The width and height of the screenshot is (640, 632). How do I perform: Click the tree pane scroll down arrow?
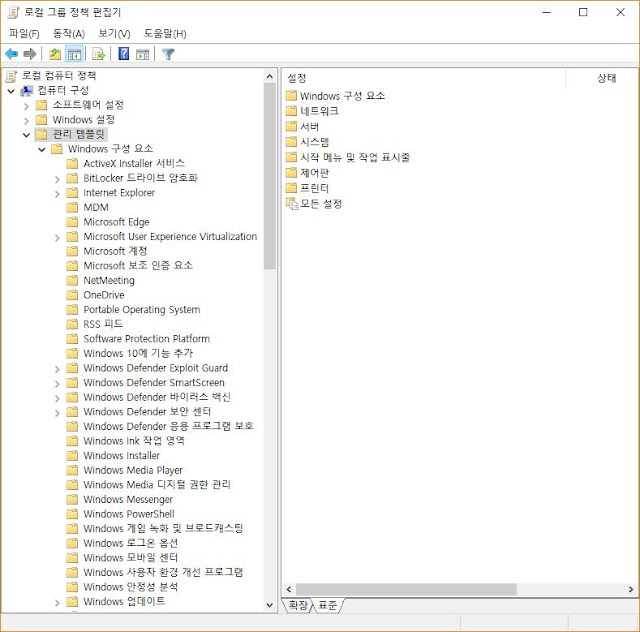[x=269, y=605]
